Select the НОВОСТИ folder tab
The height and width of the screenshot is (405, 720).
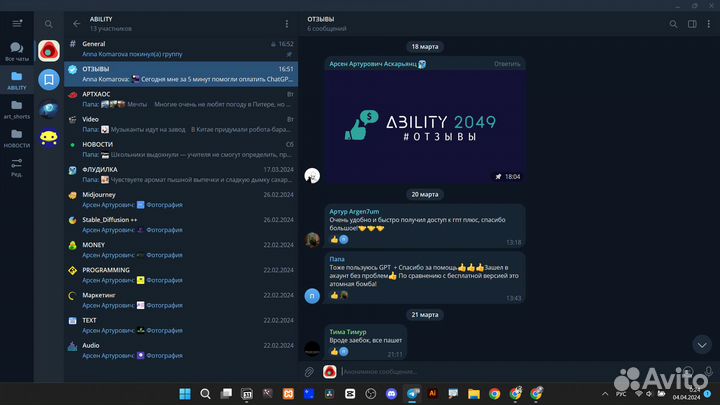click(x=17, y=138)
